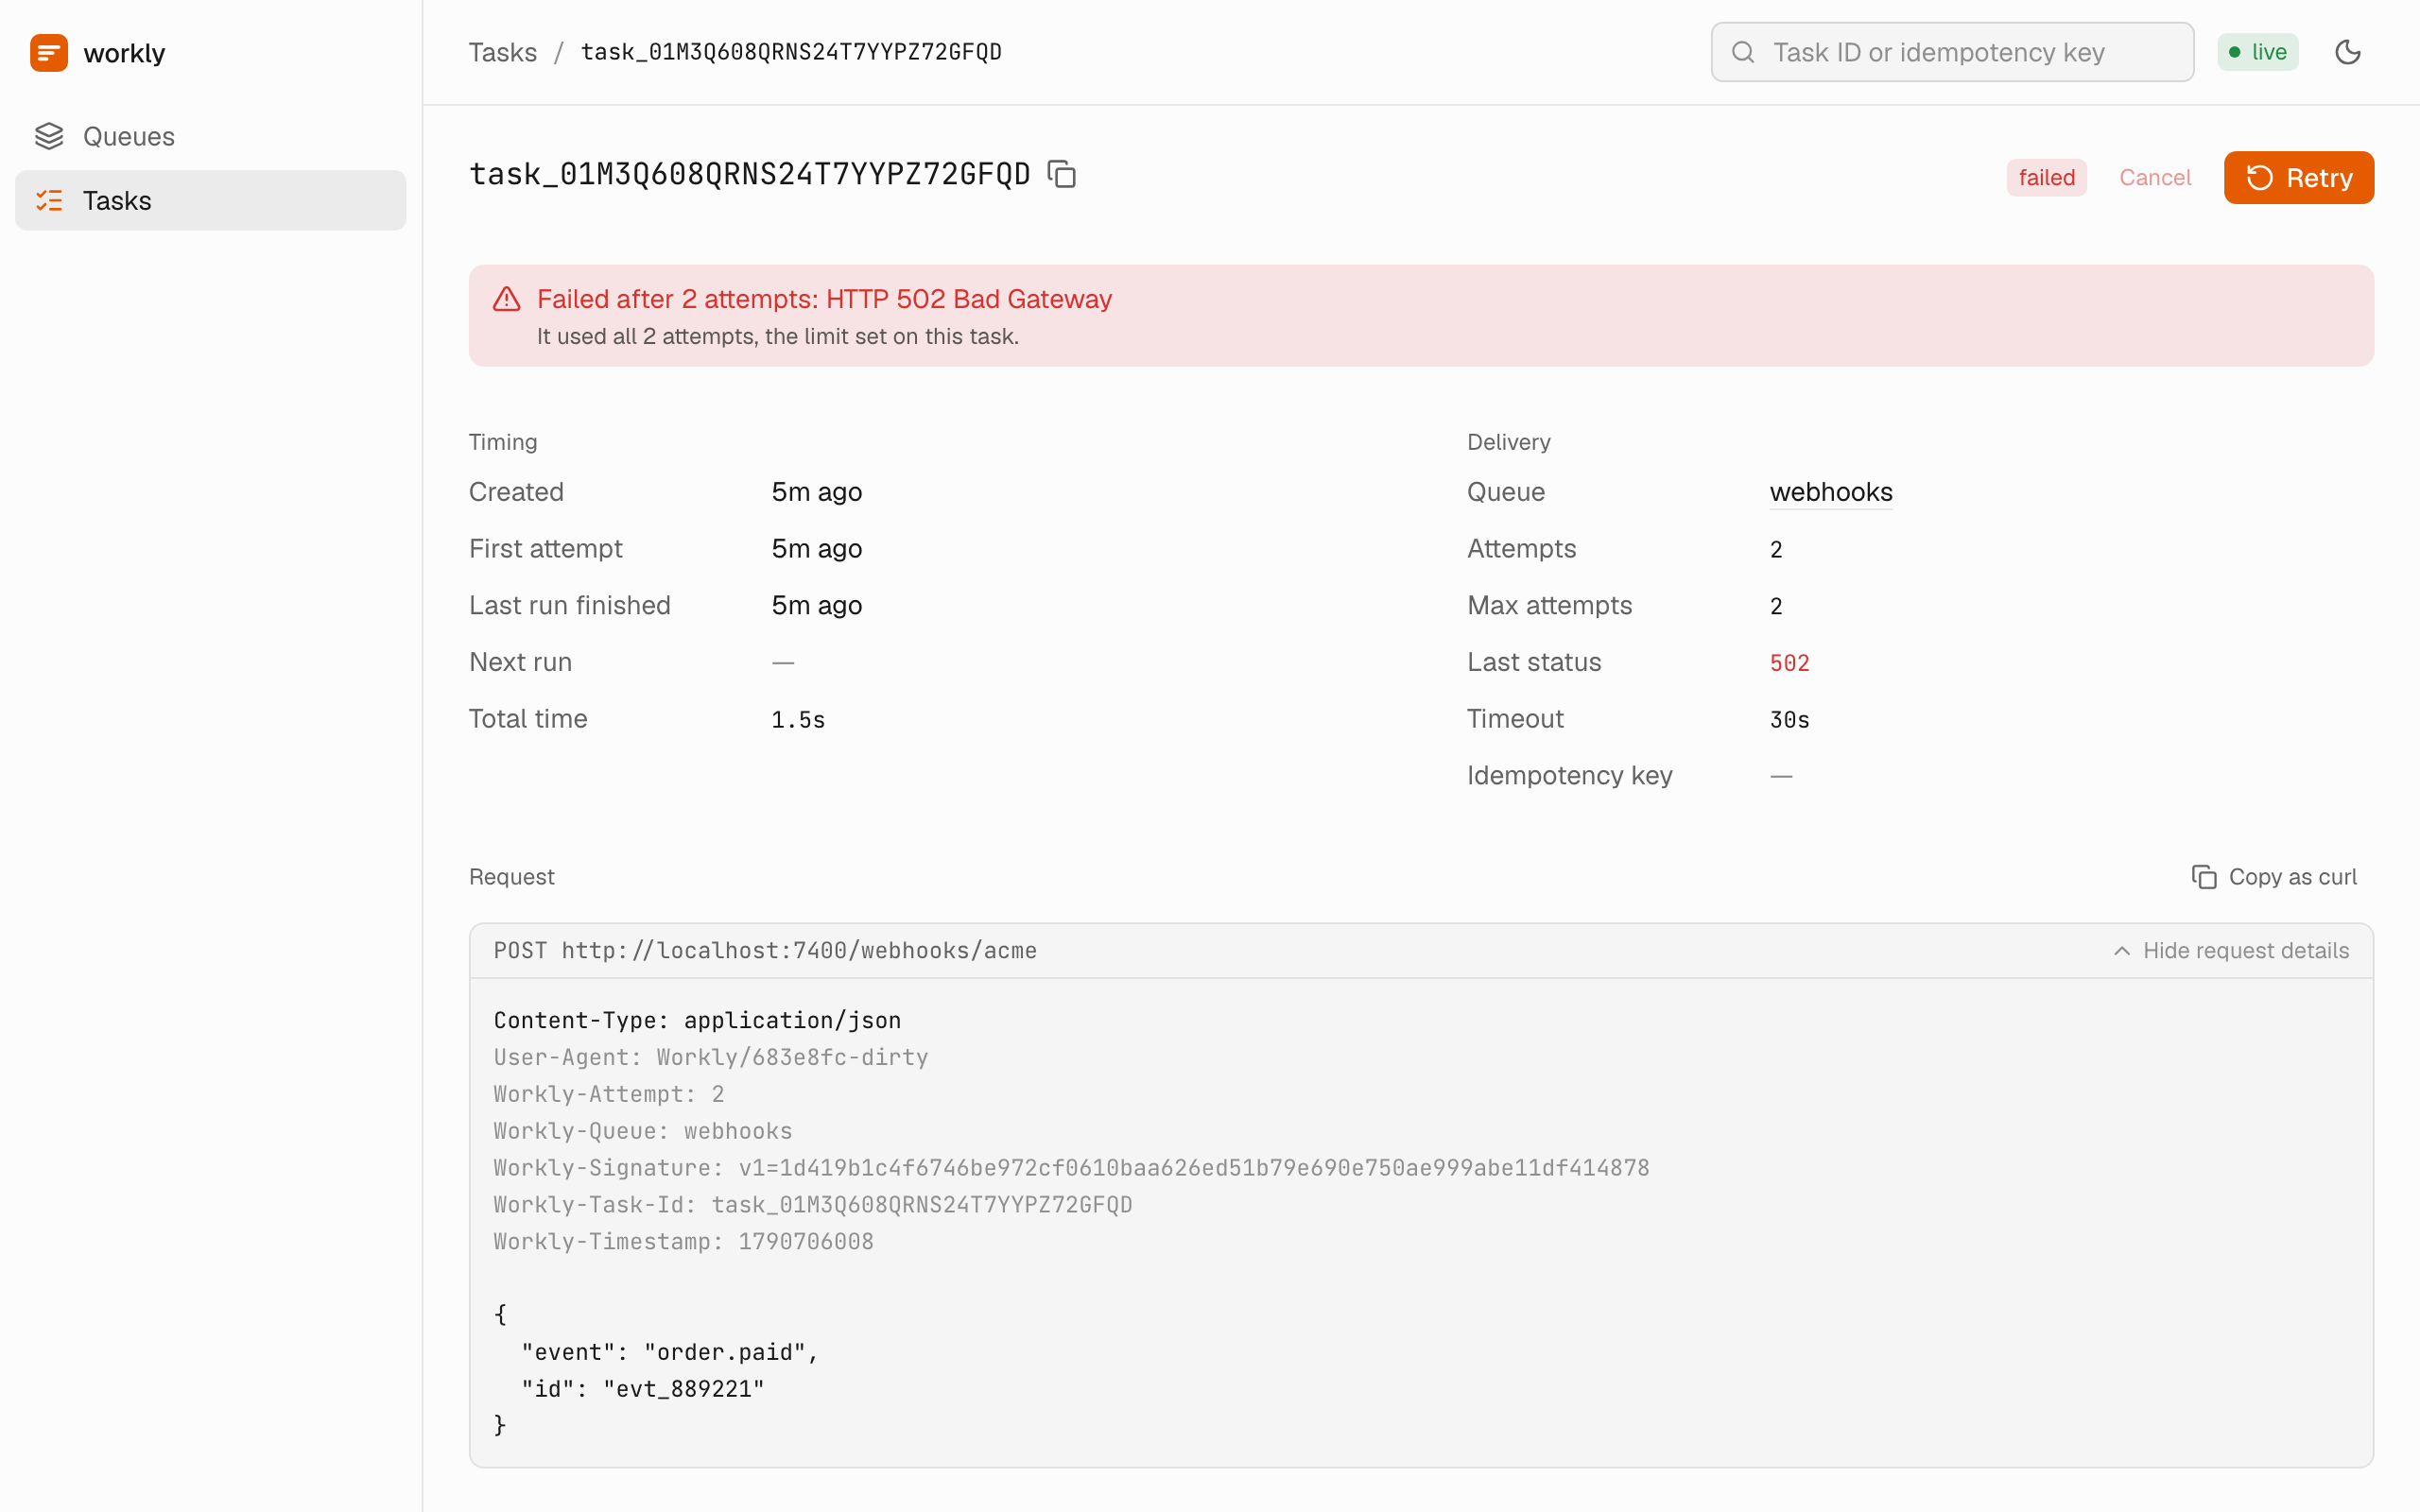The width and height of the screenshot is (2420, 1512).
Task: Click the workly logo icon
Action: tap(49, 52)
